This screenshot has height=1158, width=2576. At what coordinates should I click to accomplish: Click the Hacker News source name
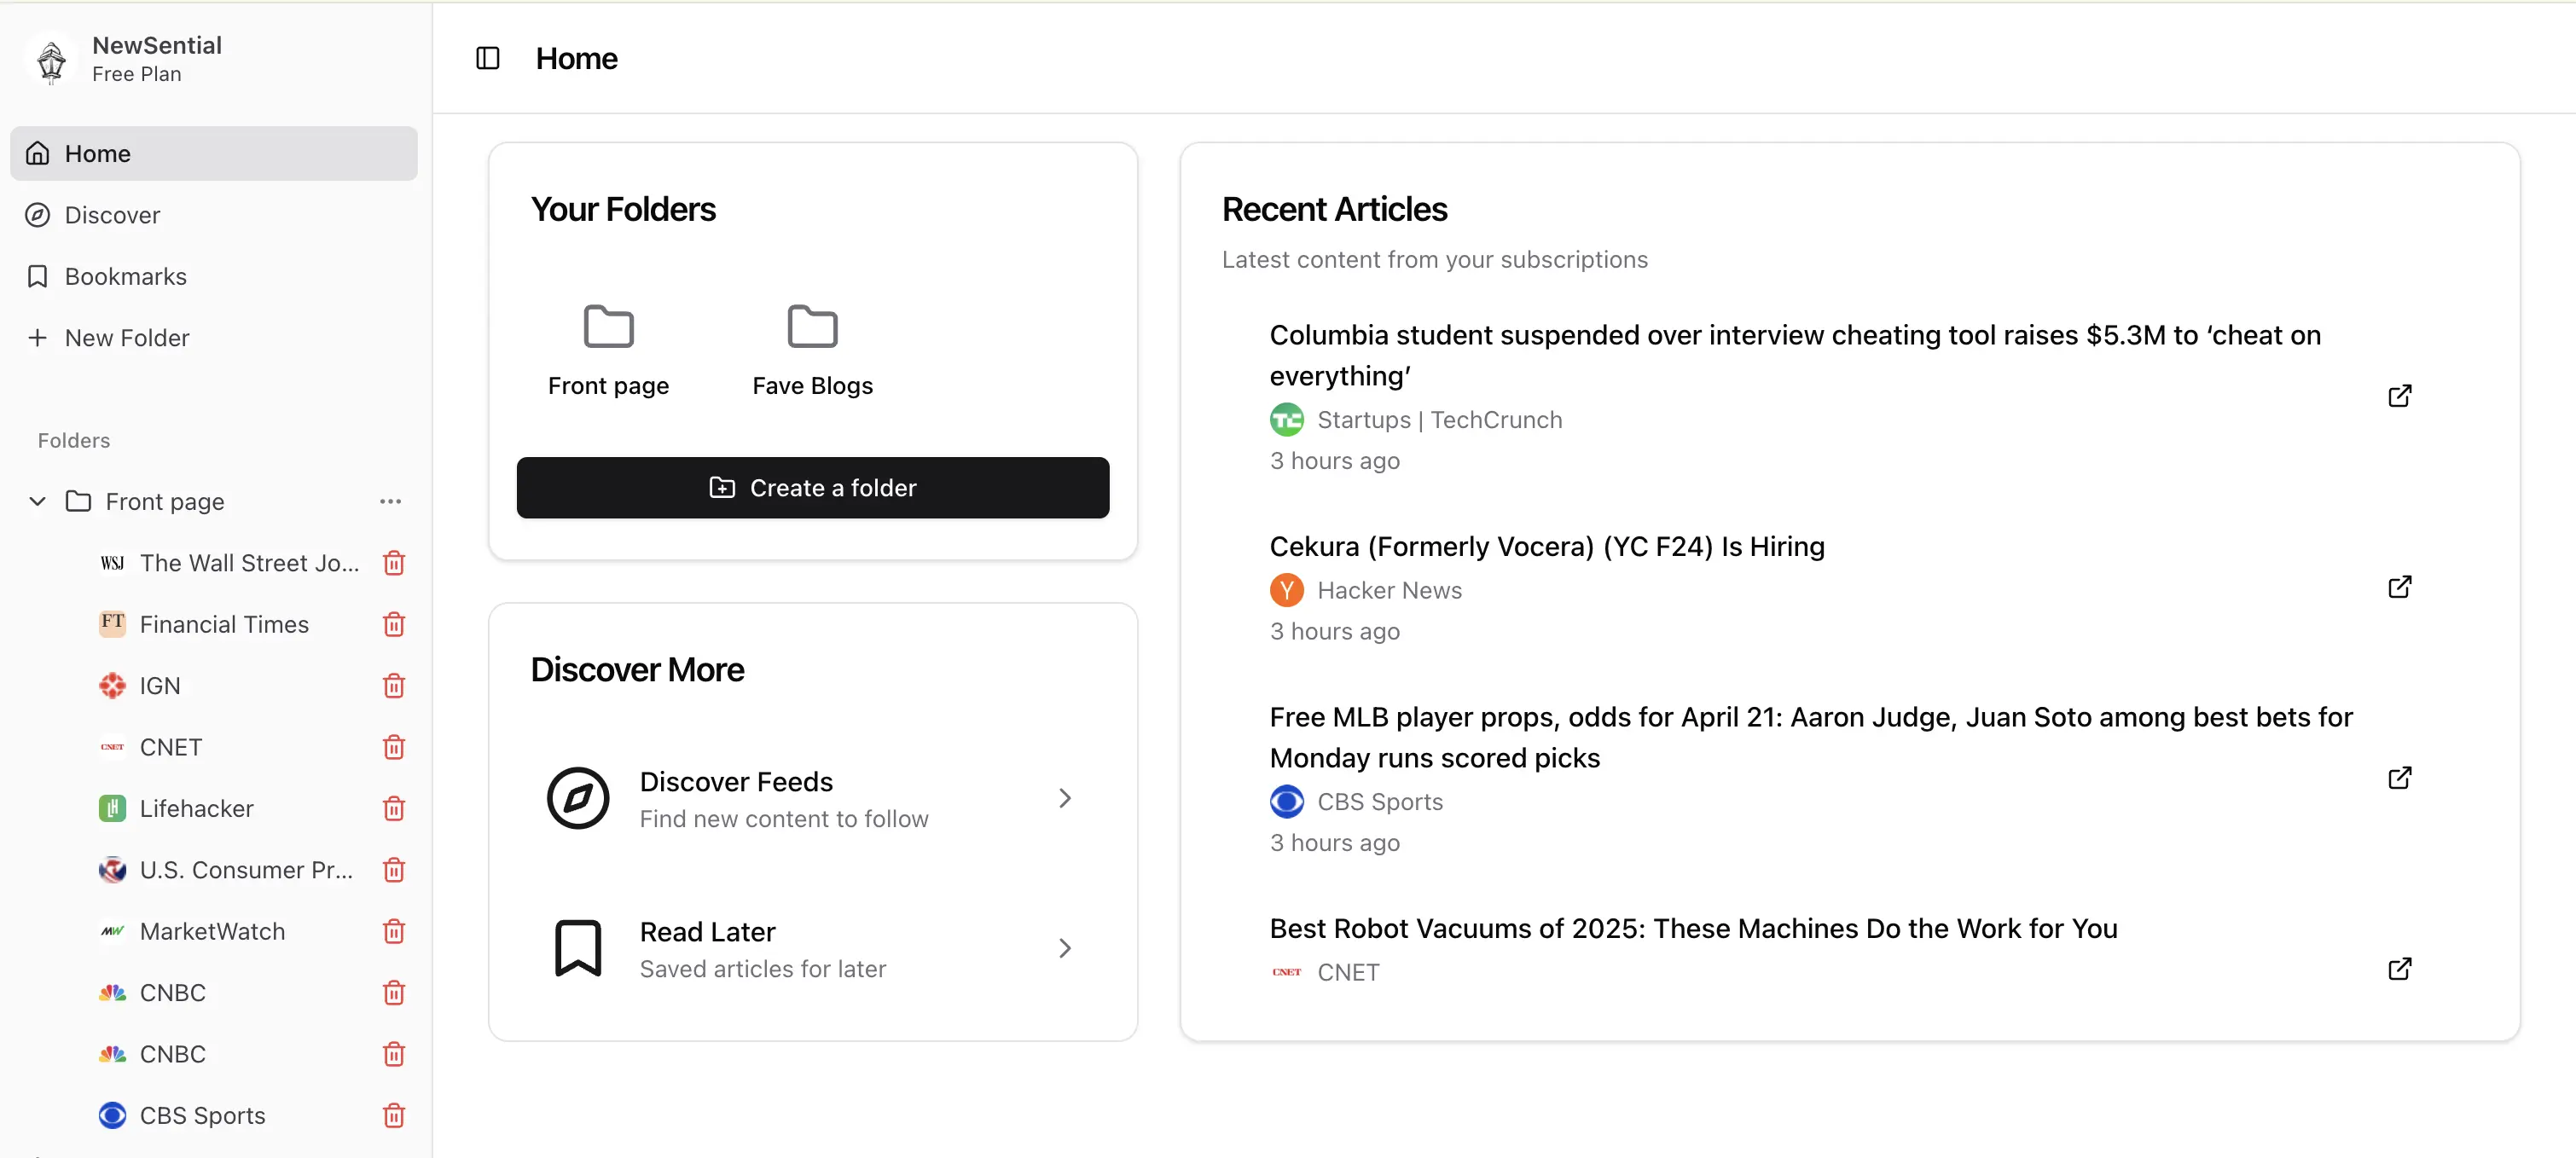1389,590
